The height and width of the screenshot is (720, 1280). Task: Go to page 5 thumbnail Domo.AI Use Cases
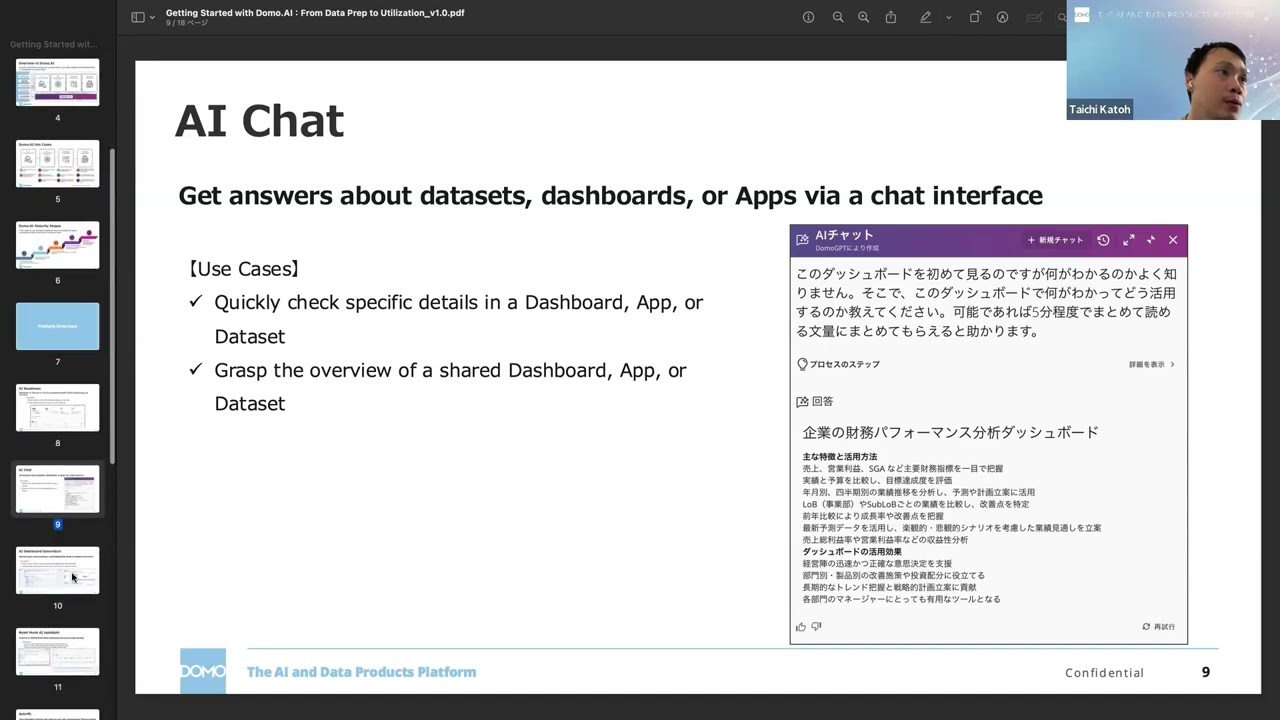(57, 163)
